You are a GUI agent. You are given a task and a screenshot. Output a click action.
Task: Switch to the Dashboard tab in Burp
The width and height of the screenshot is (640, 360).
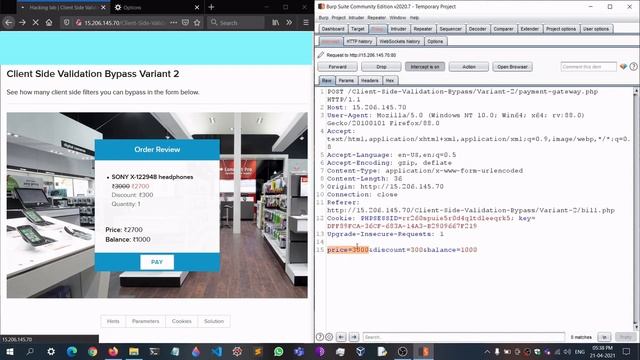tap(333, 29)
